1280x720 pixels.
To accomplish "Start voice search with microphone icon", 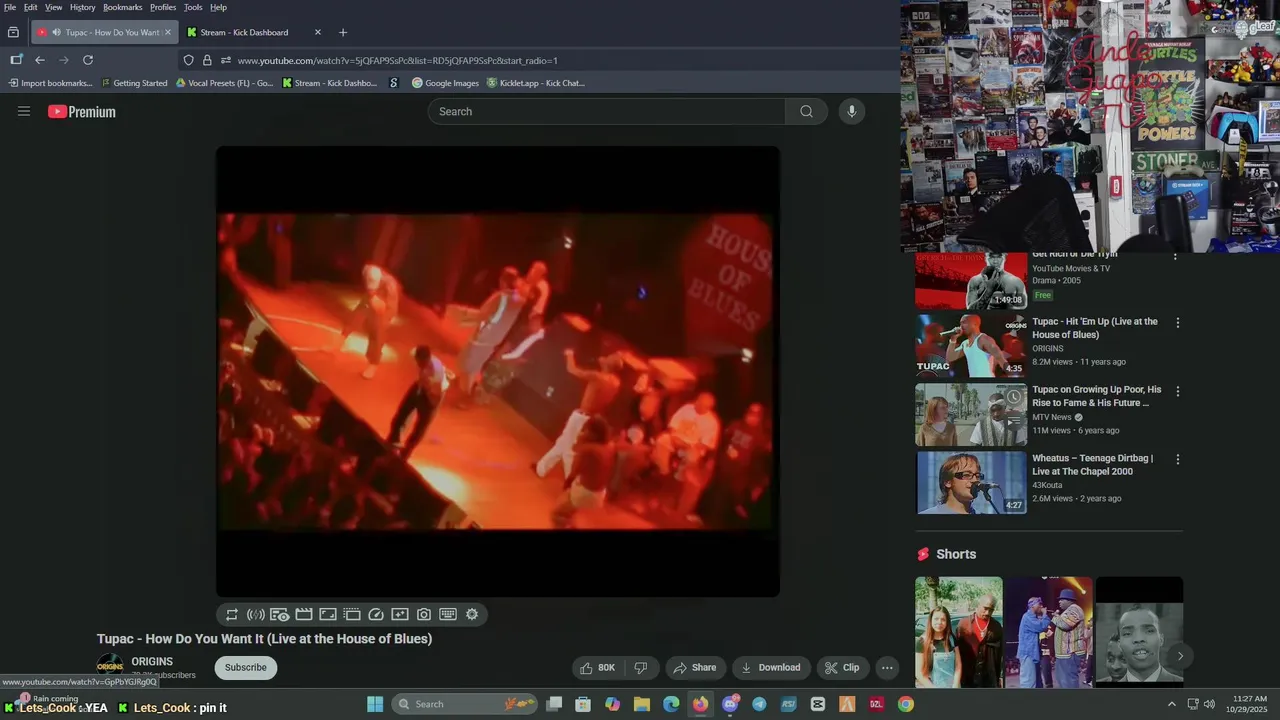I will click(852, 111).
